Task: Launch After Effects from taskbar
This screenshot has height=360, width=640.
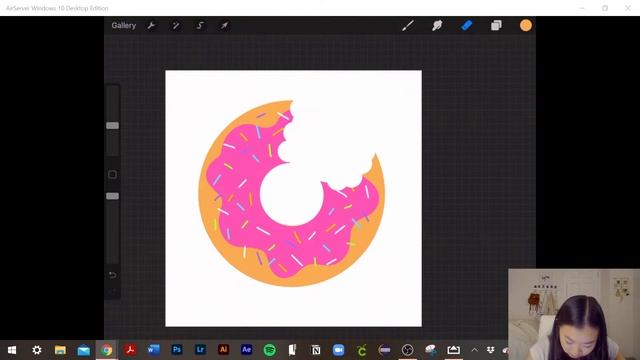Action: [247, 350]
